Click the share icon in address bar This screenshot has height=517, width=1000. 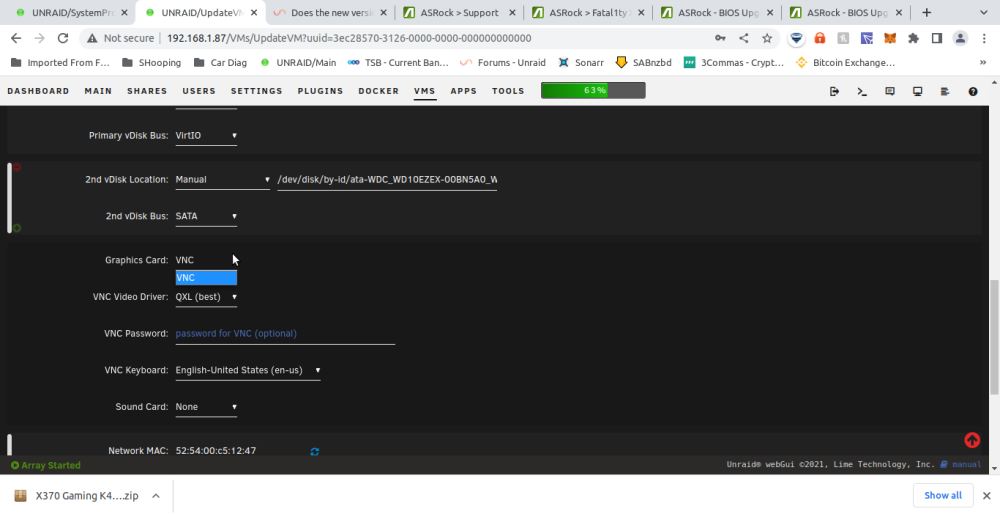[x=744, y=38]
